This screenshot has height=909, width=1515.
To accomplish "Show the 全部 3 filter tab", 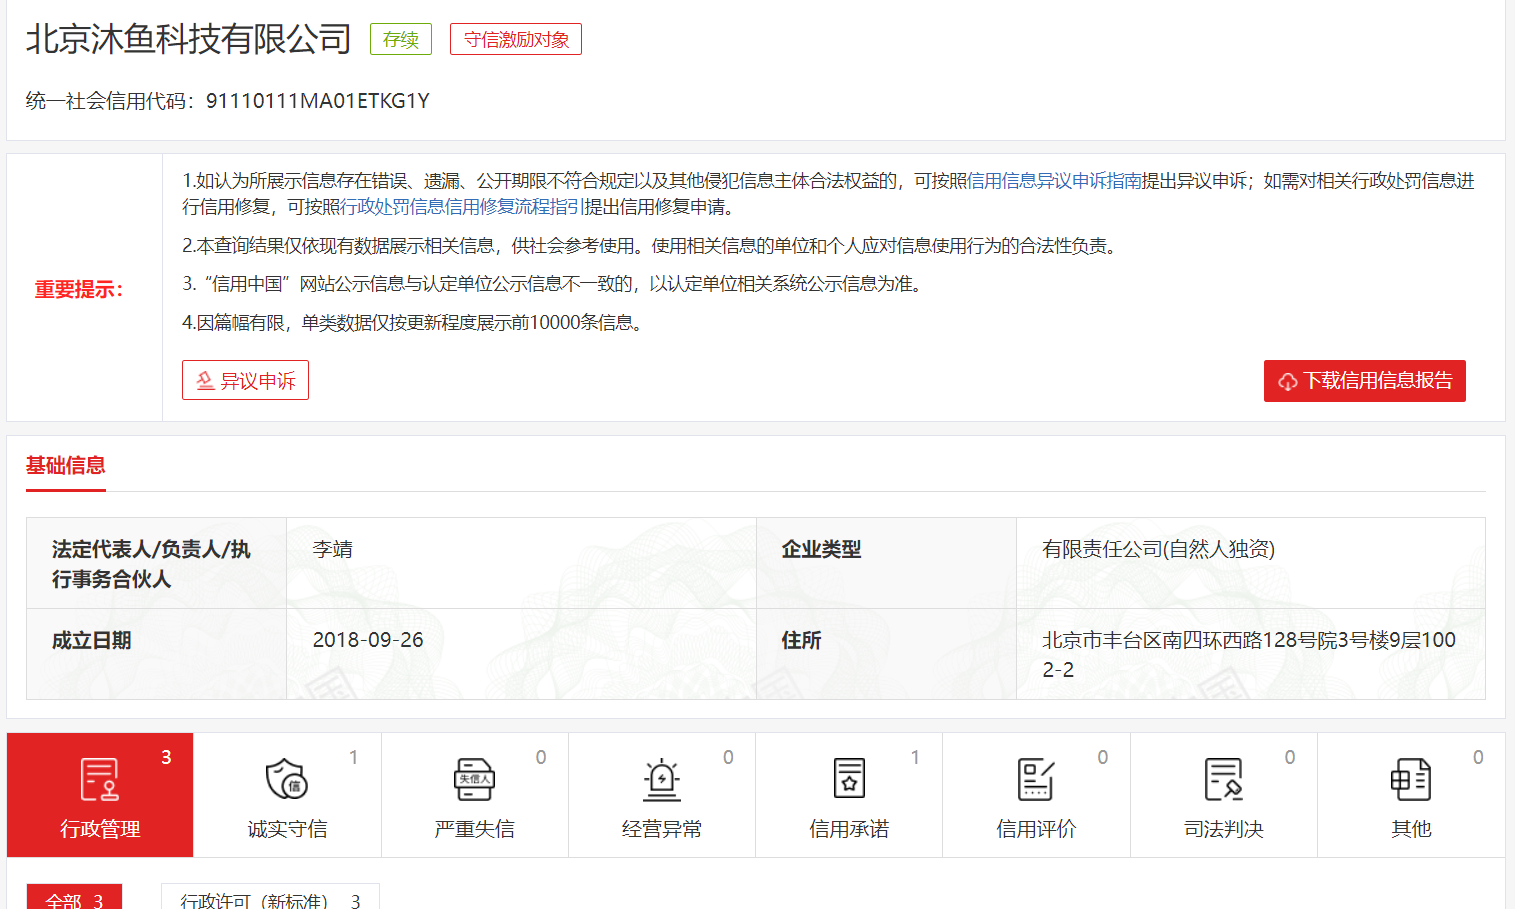I will point(74,898).
